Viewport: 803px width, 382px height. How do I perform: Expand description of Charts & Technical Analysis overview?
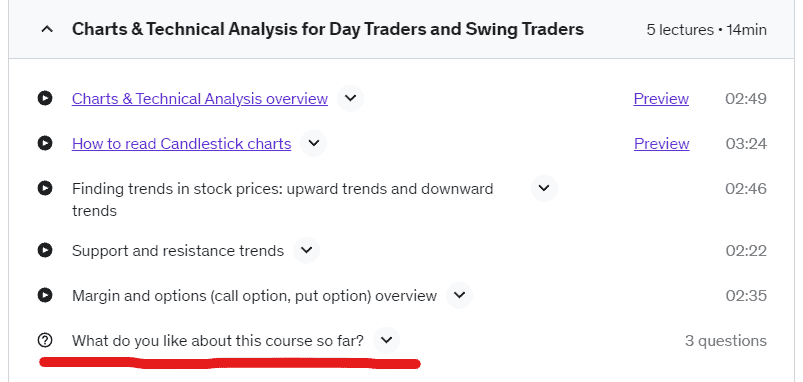(350, 98)
